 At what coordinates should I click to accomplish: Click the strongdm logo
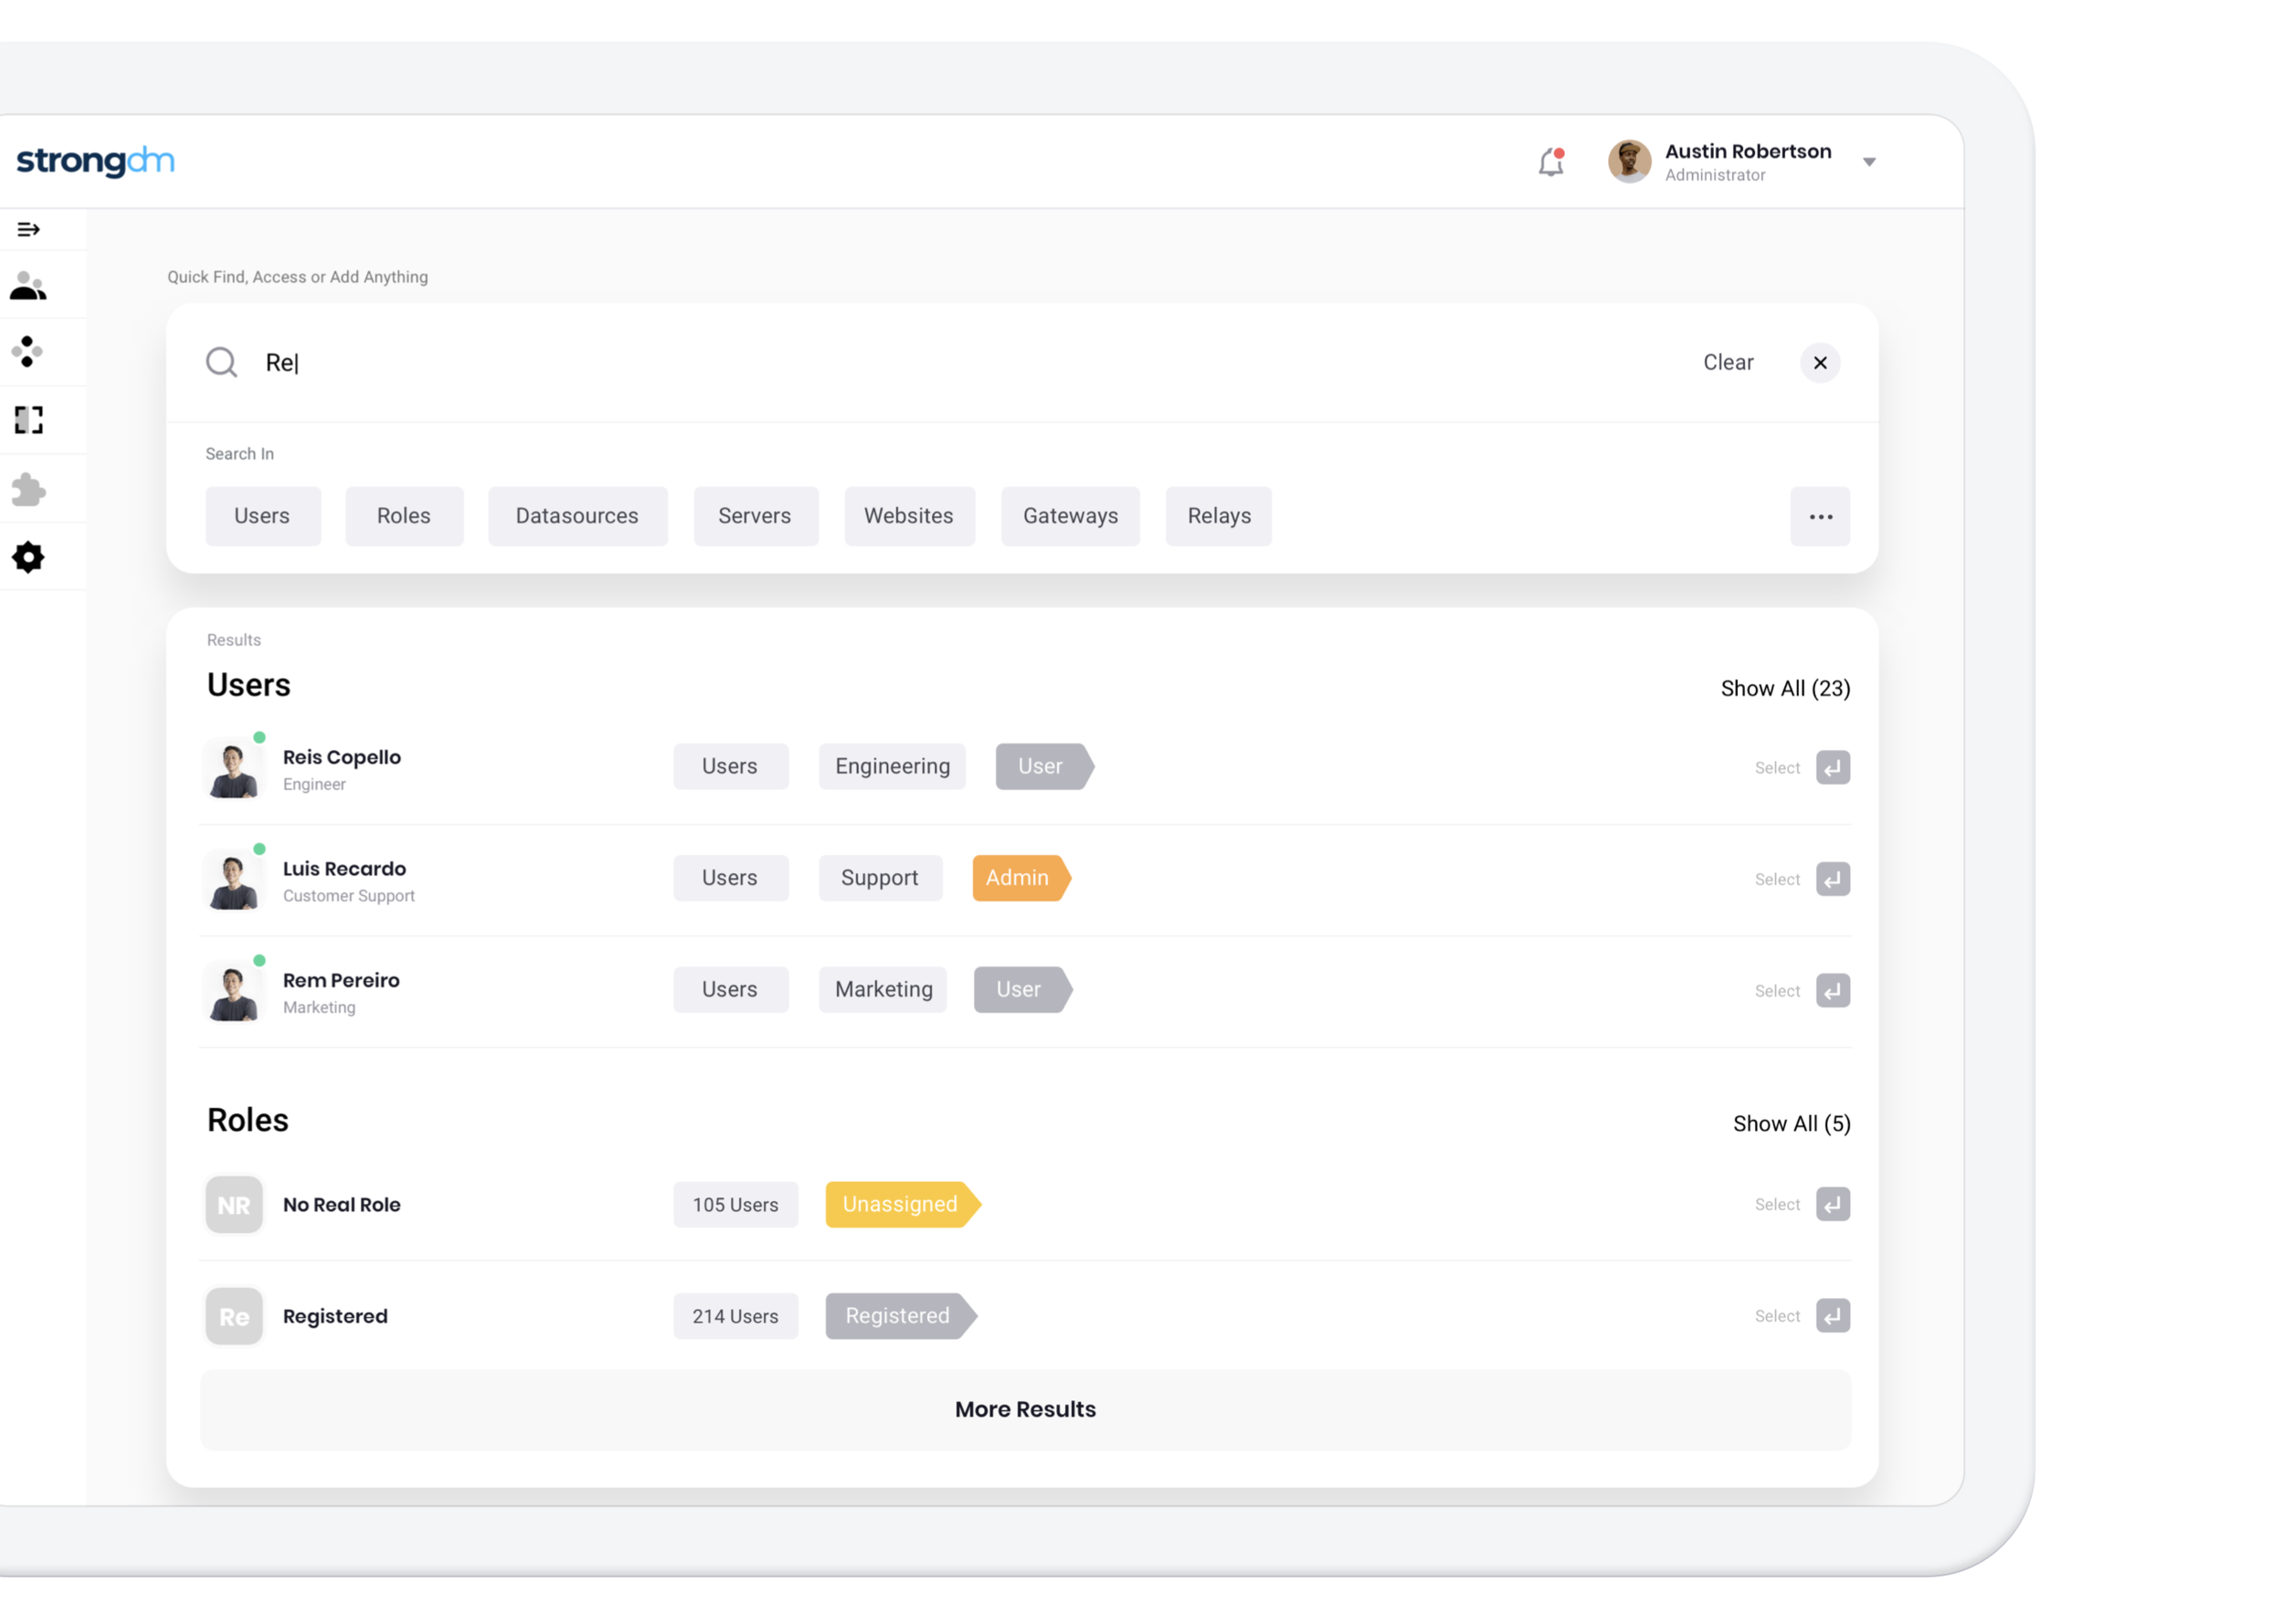(x=96, y=161)
